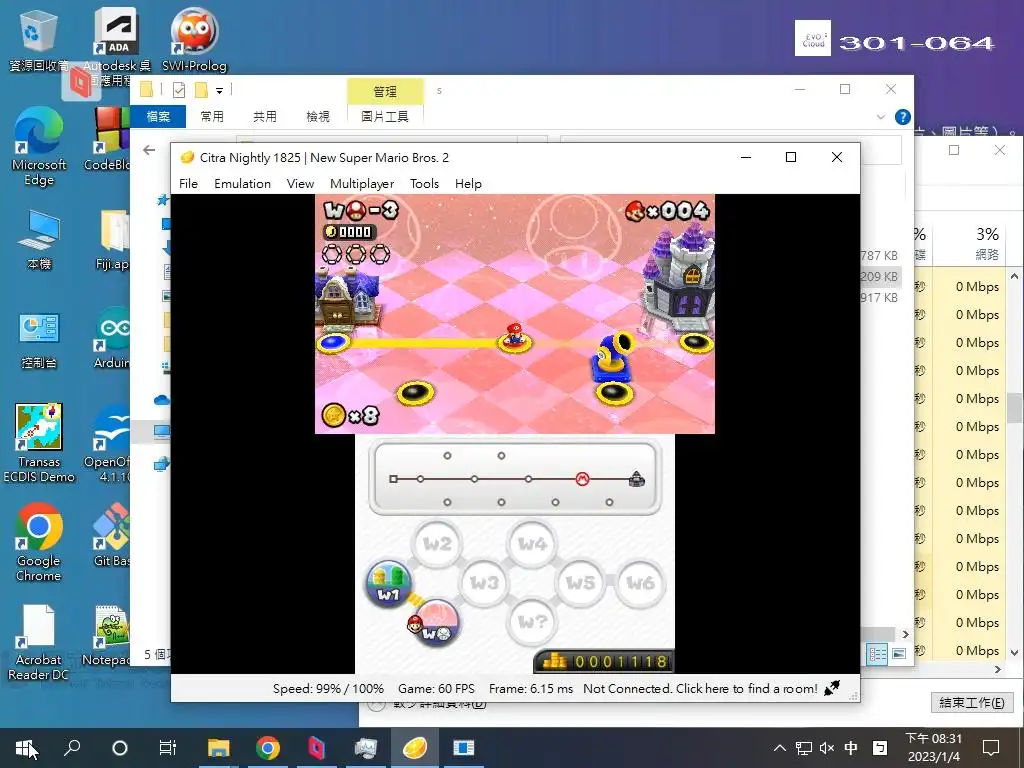1024x768 pixels.
Task: Select the W5 world bubble
Action: tap(580, 583)
